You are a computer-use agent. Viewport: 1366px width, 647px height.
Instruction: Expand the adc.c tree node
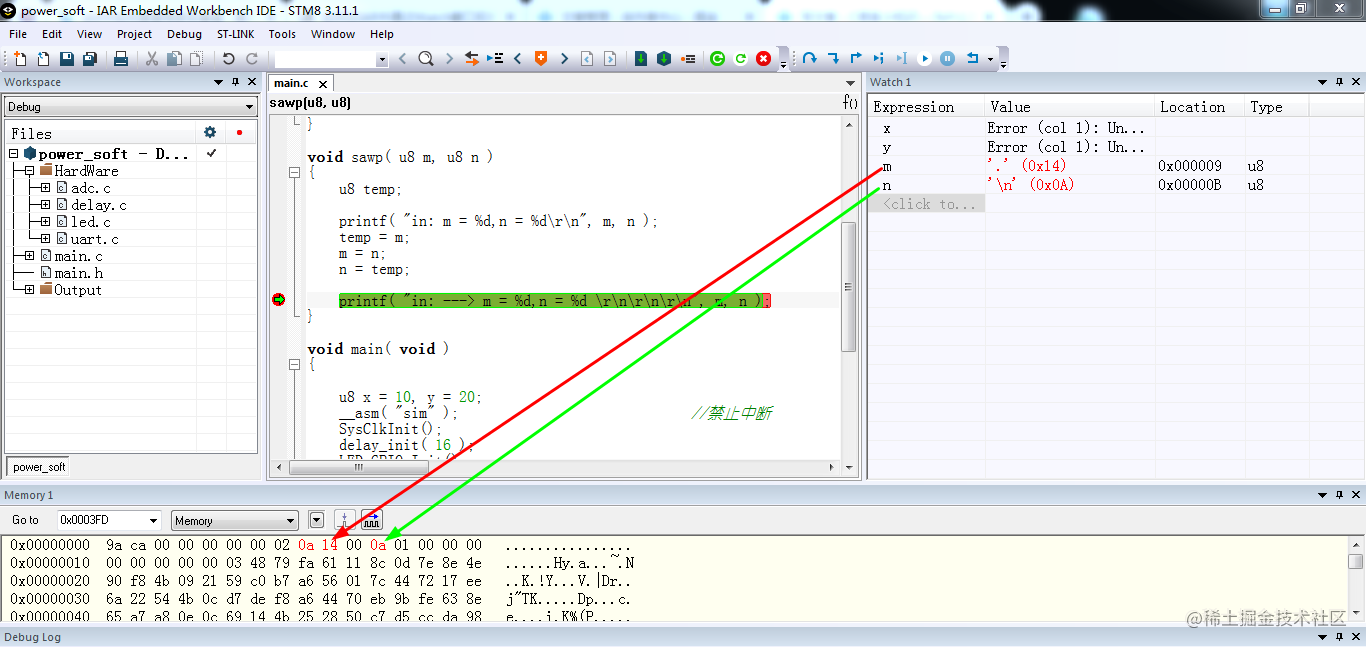pos(46,188)
